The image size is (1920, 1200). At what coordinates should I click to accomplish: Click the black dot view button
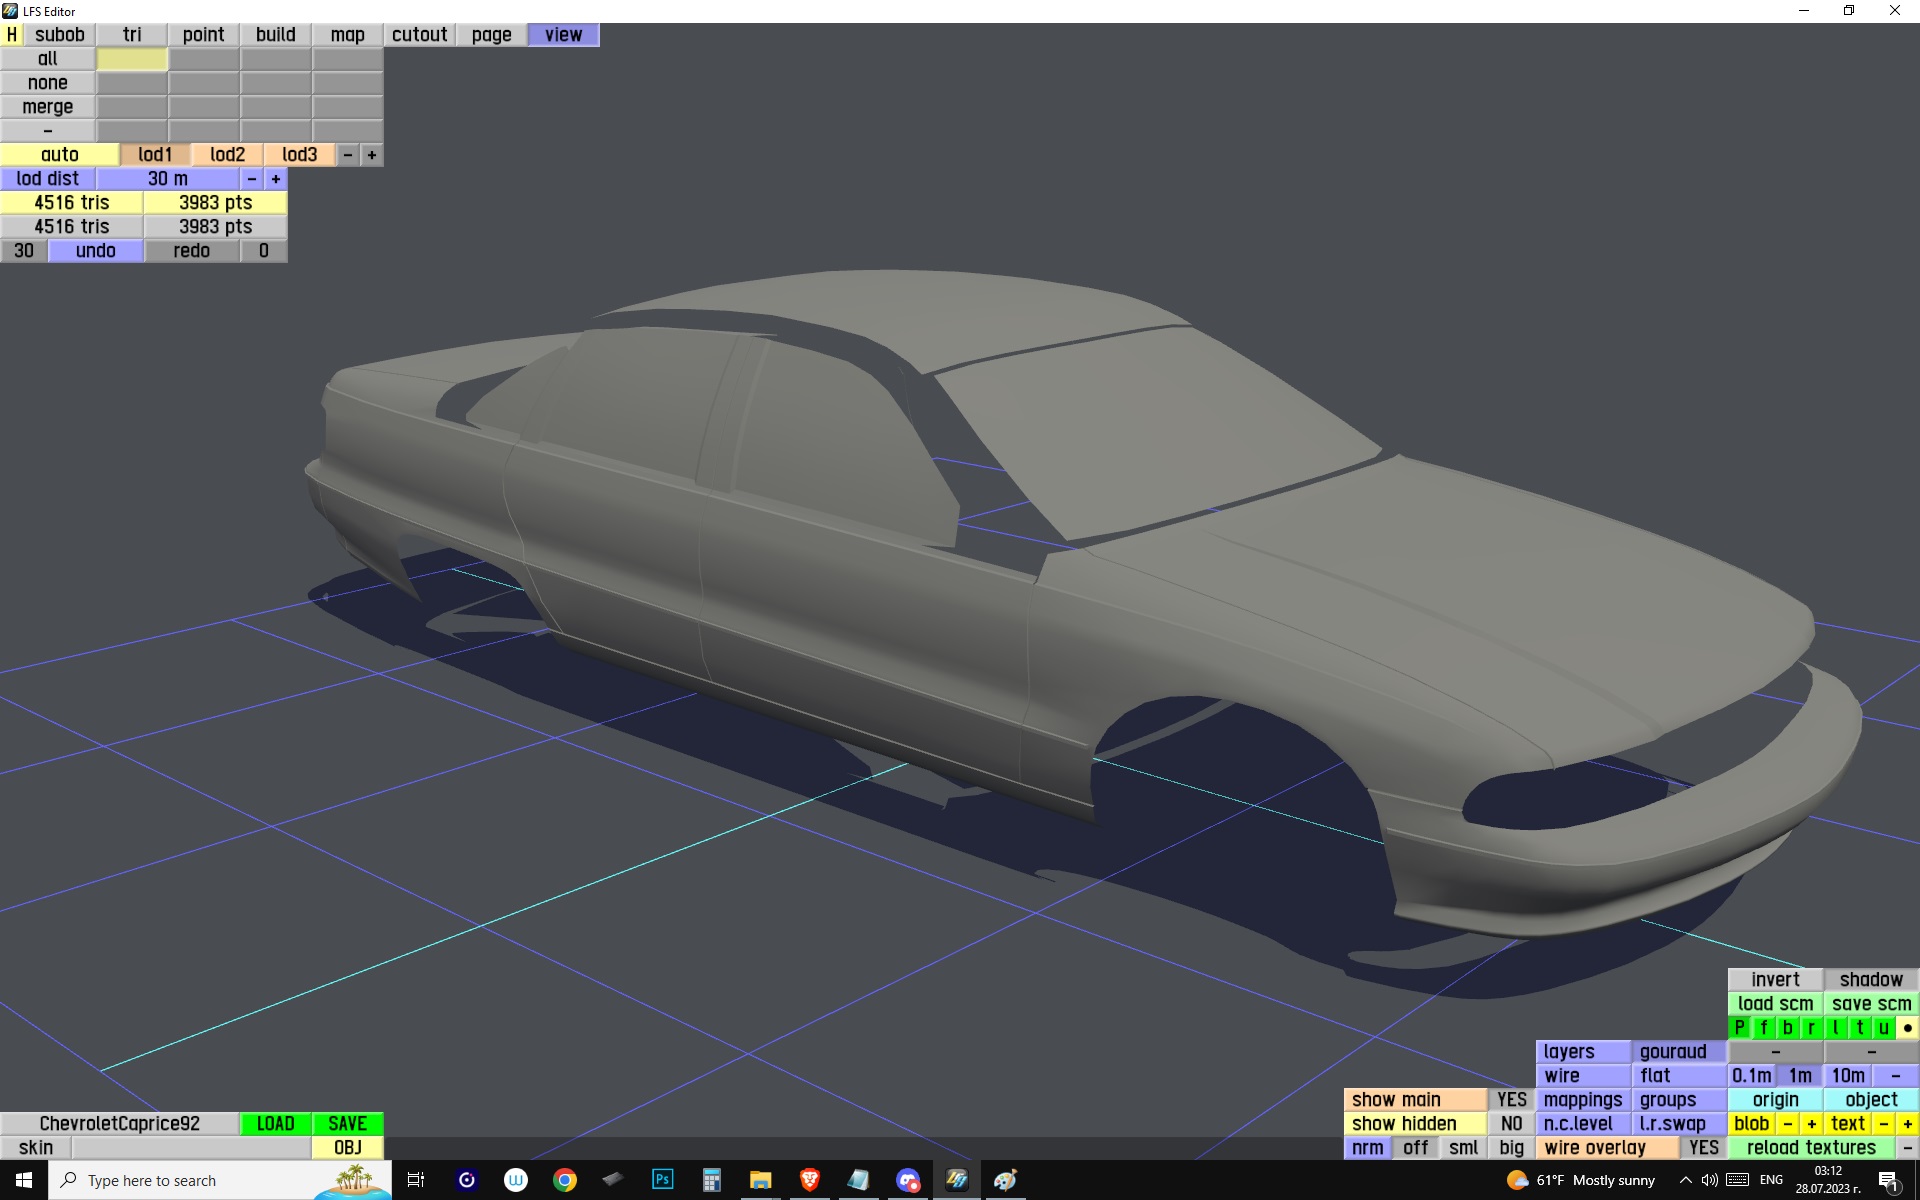coord(1907,1027)
